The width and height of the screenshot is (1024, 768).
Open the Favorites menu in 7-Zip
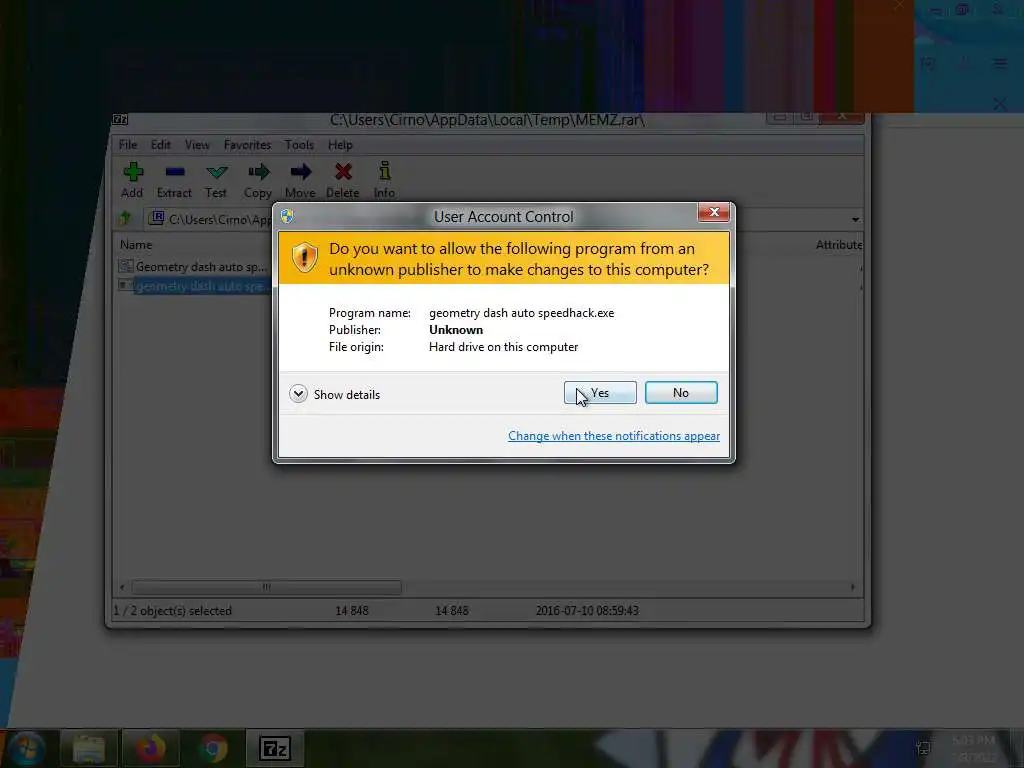[x=247, y=145]
